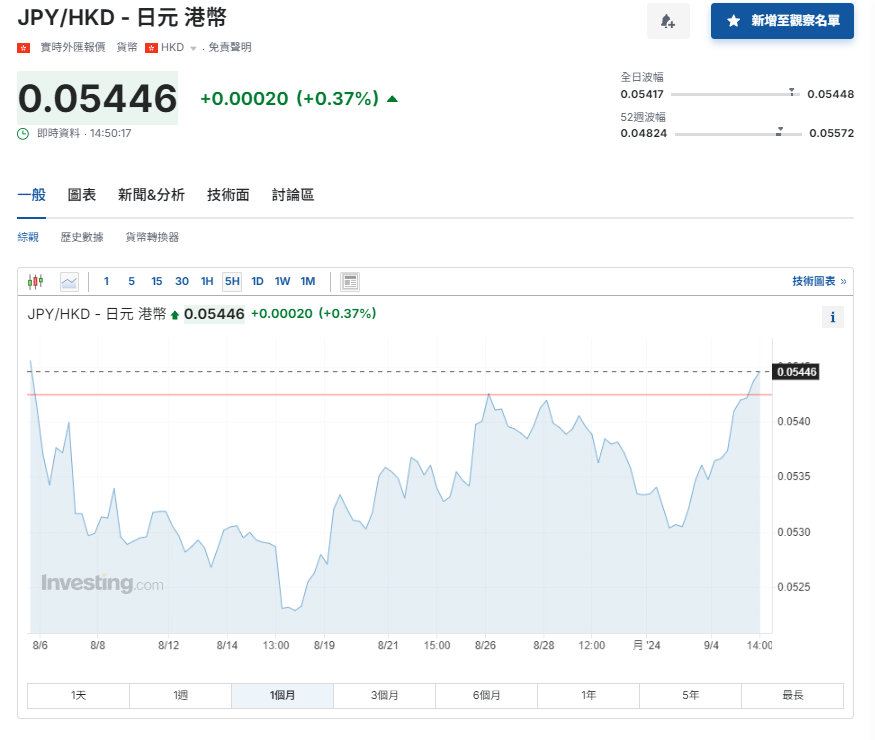This screenshot has width=875, height=740.
Task: Activate the 1個月 range option
Action: point(282,695)
